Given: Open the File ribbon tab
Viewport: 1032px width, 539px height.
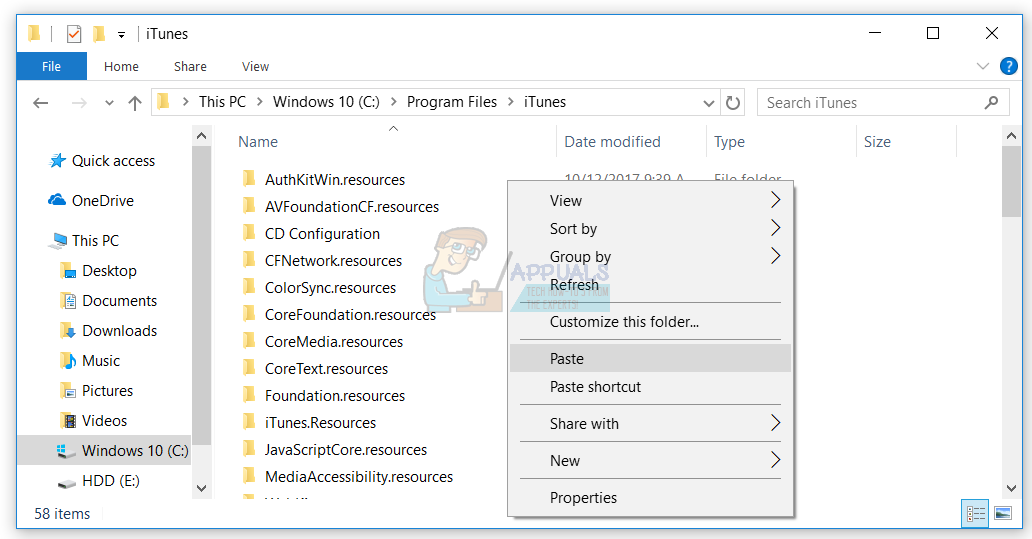Looking at the screenshot, I should 51,66.
